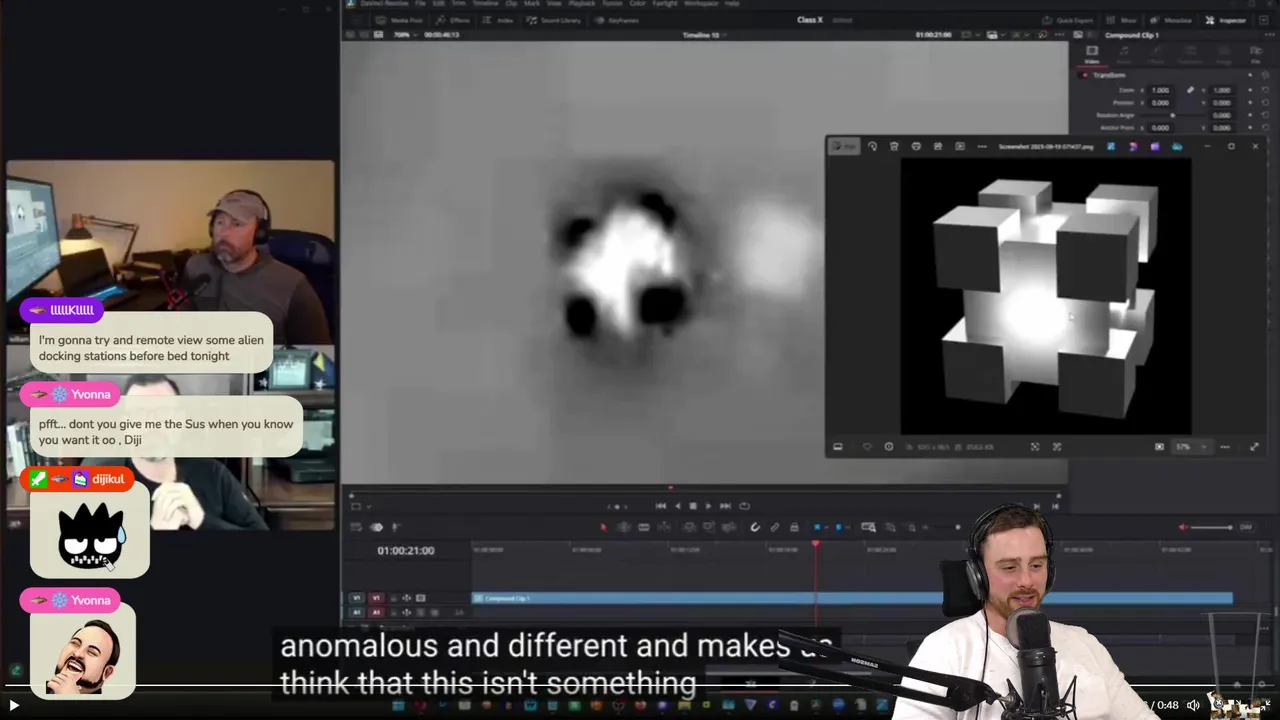Stop playback in viewer transport
The image size is (1280, 720).
coord(693,506)
